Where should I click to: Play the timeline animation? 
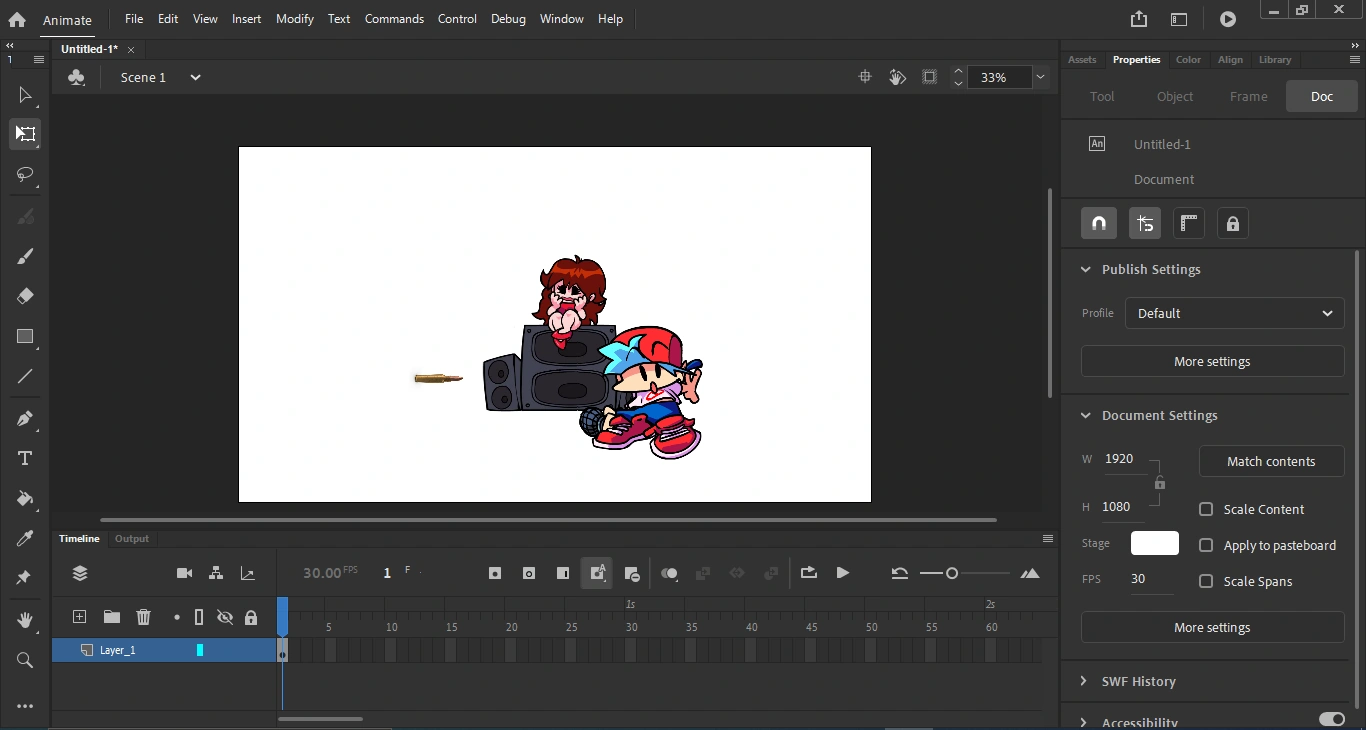(x=843, y=573)
